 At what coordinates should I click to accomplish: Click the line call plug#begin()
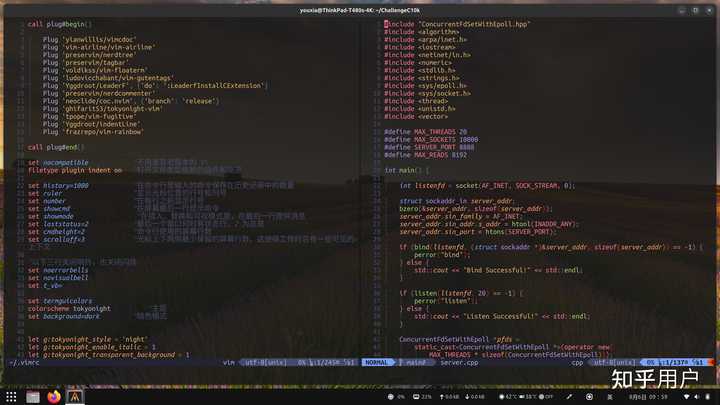pos(59,24)
